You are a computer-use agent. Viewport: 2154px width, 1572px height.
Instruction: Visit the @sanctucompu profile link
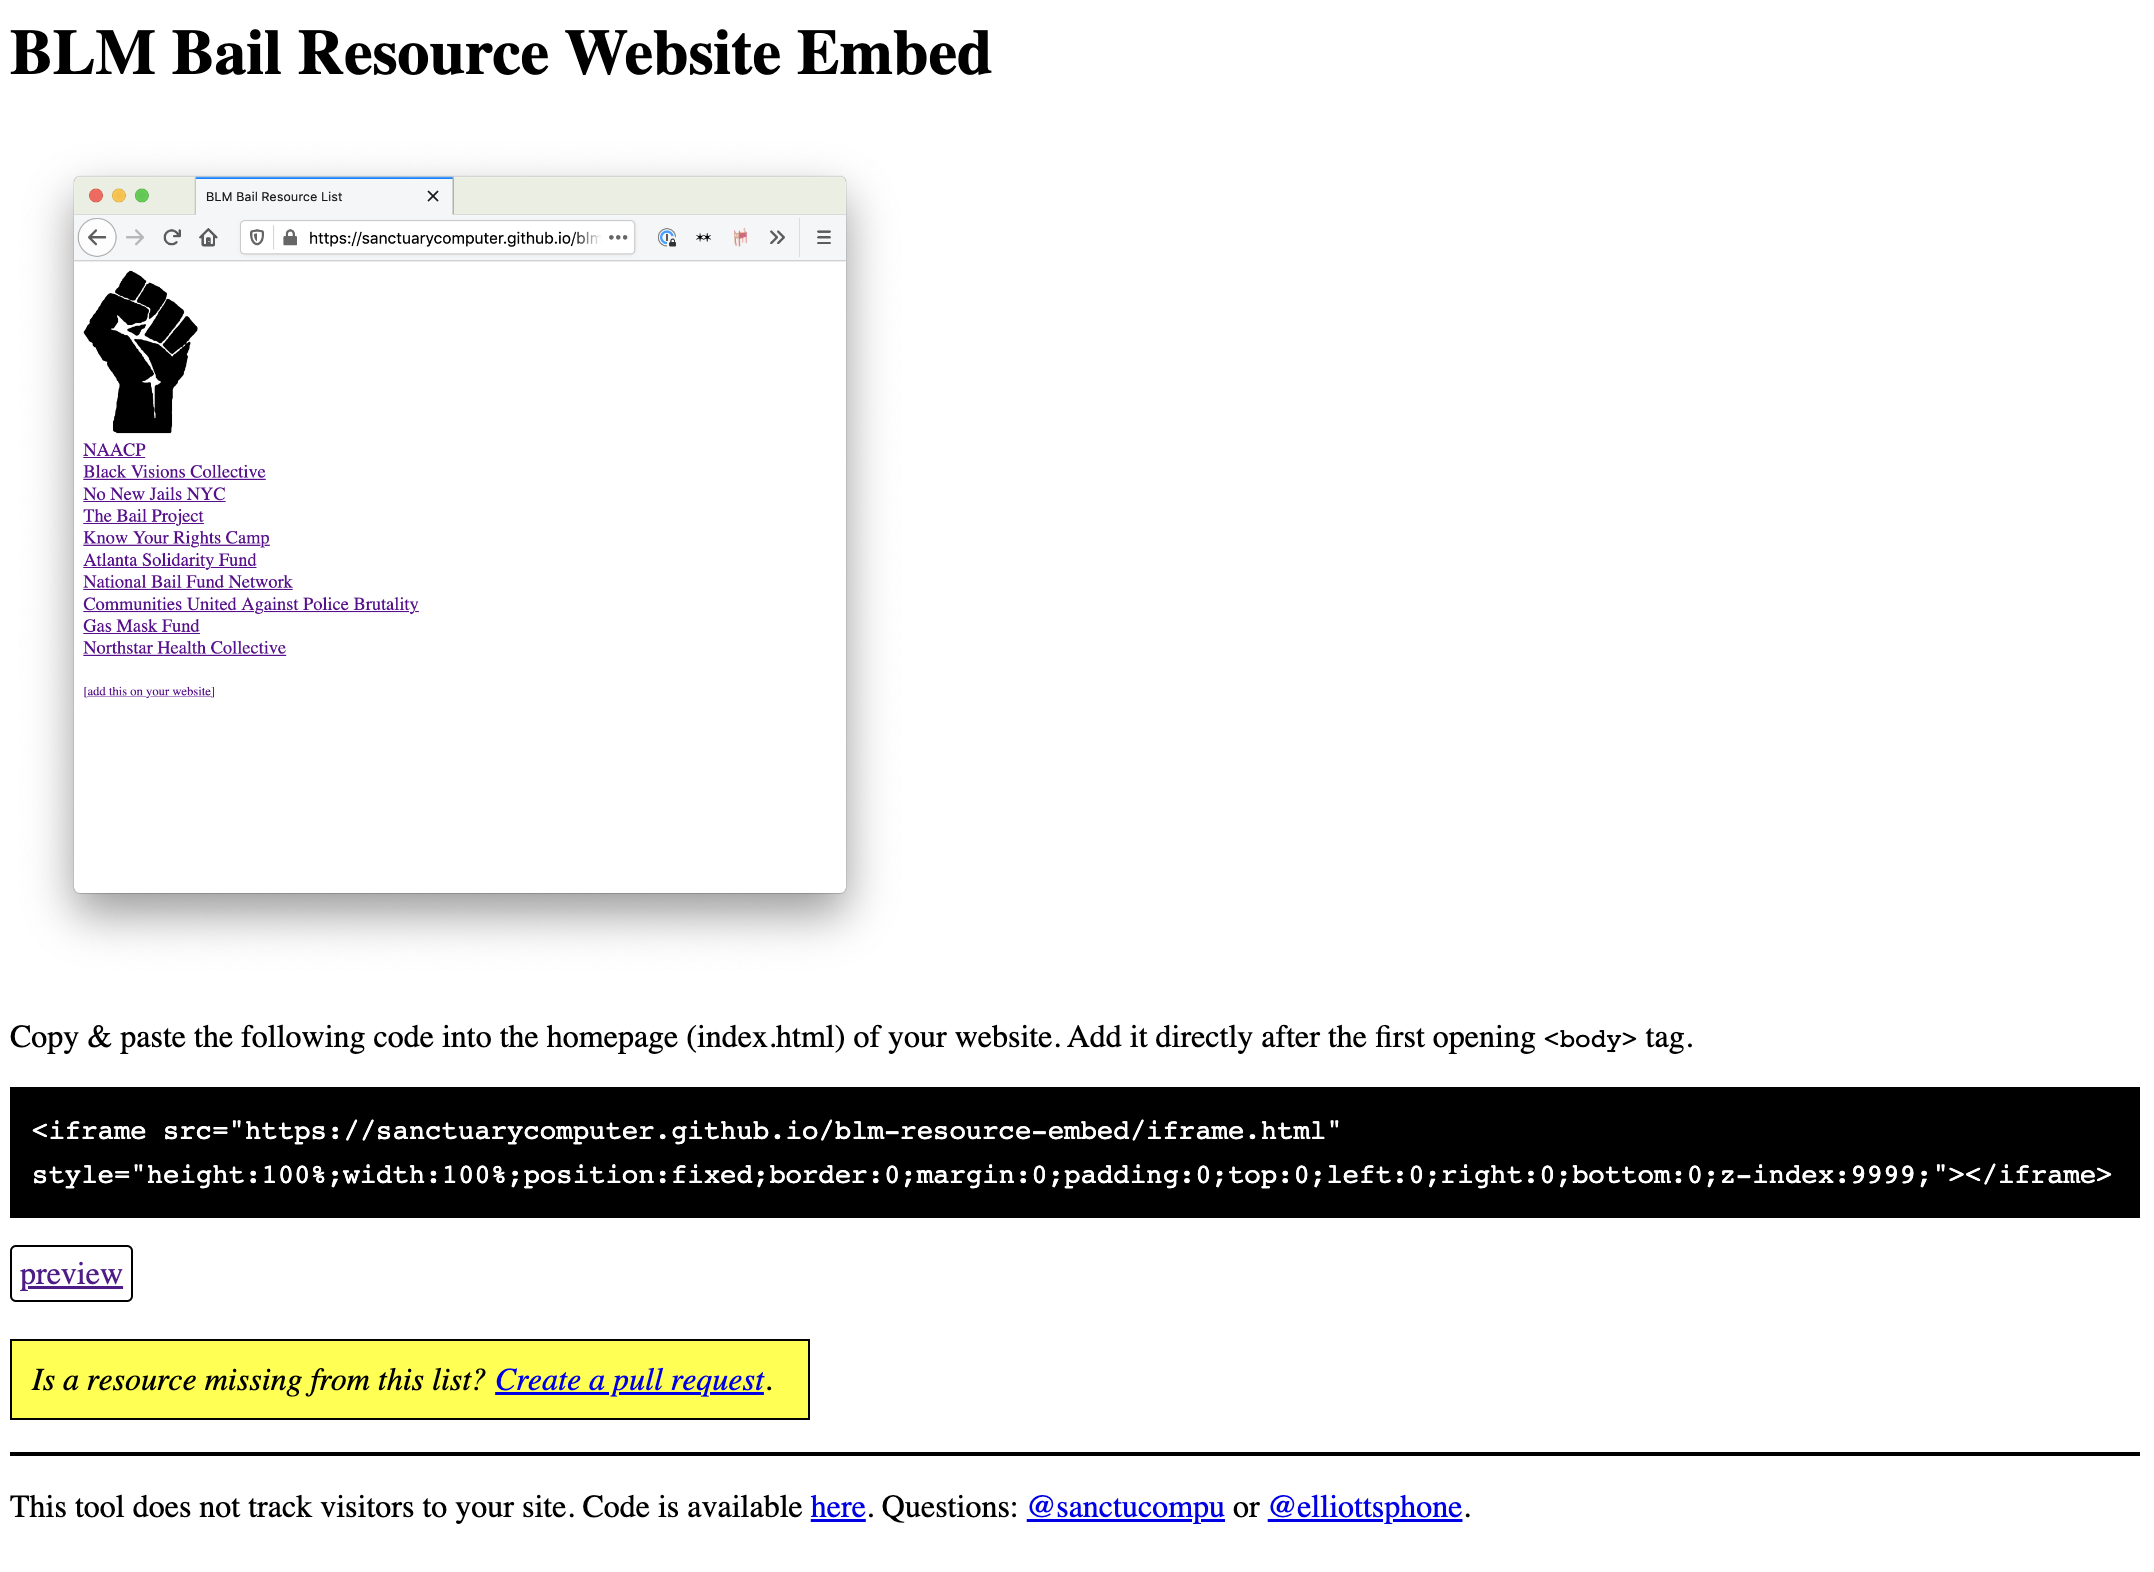click(x=1125, y=1507)
